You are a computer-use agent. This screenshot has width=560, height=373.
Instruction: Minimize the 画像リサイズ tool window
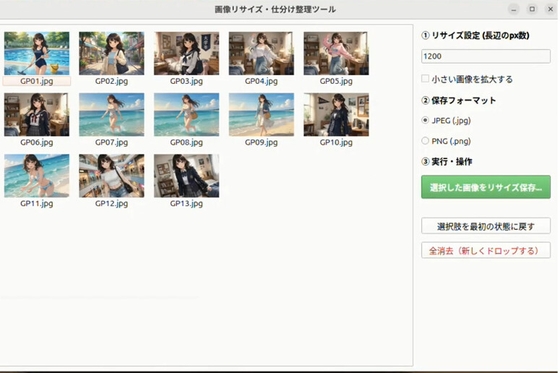[x=514, y=9]
